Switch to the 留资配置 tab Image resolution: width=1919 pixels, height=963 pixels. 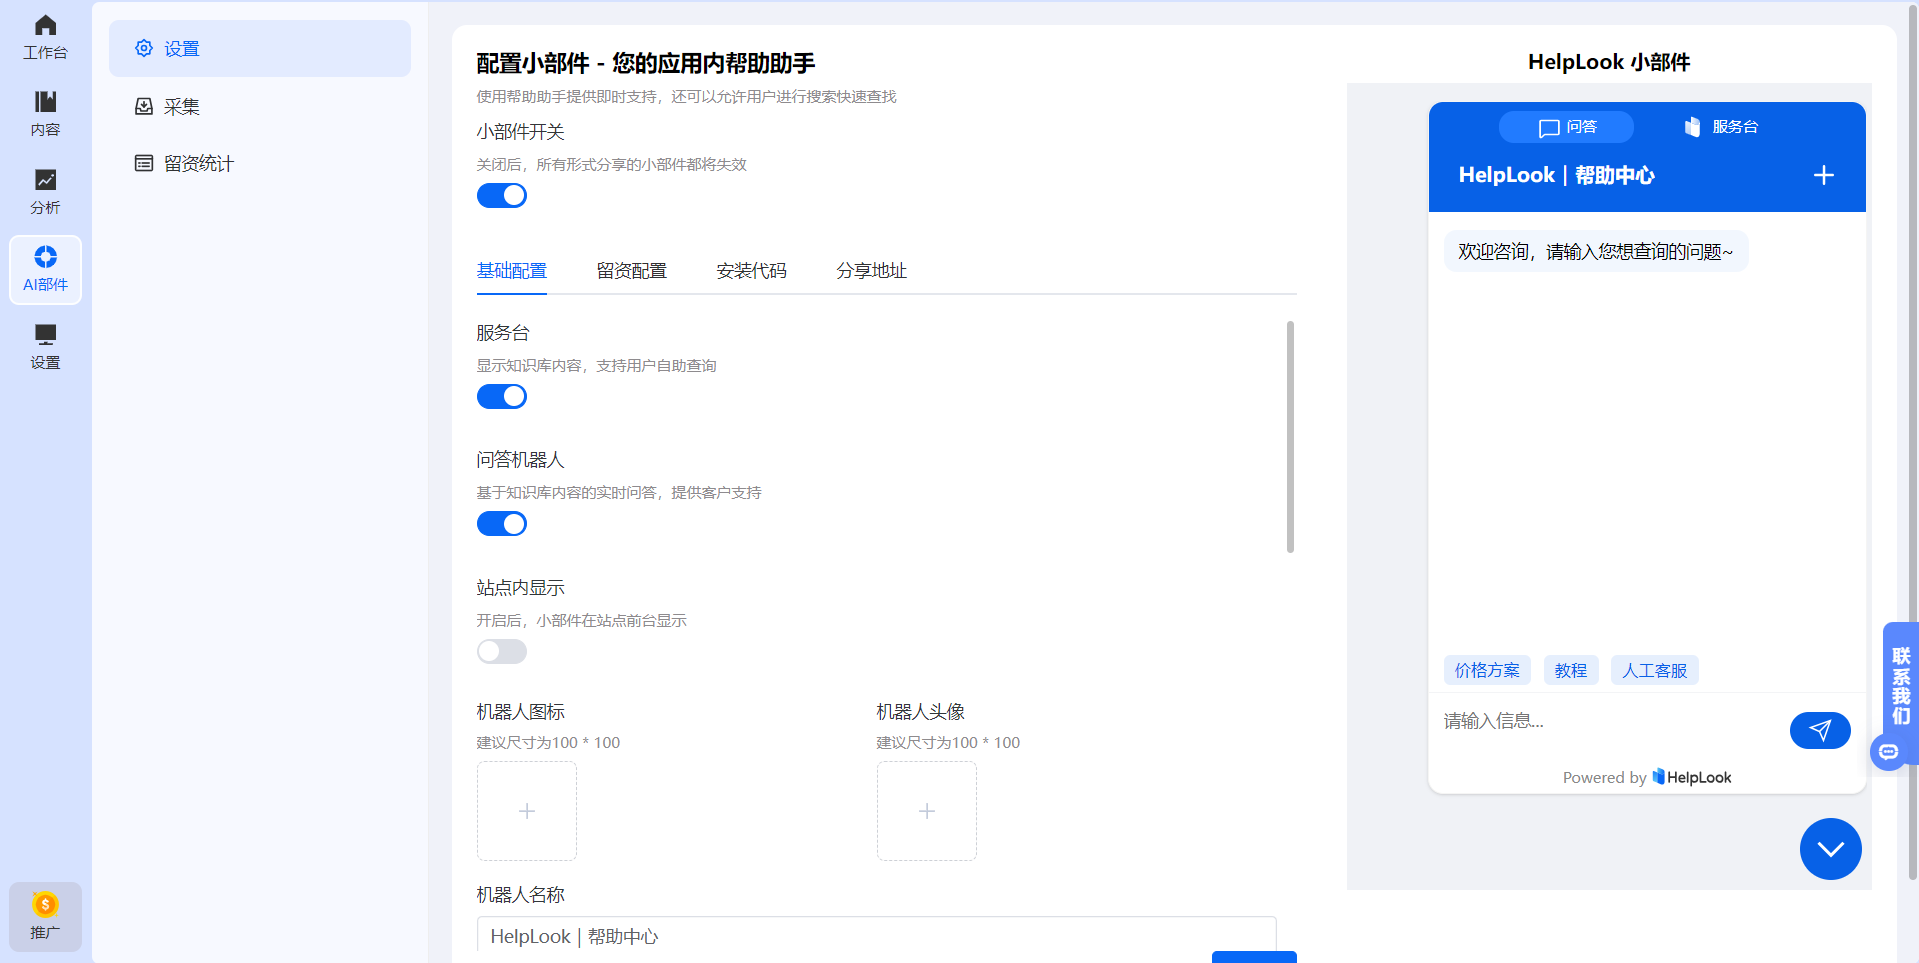[631, 270]
